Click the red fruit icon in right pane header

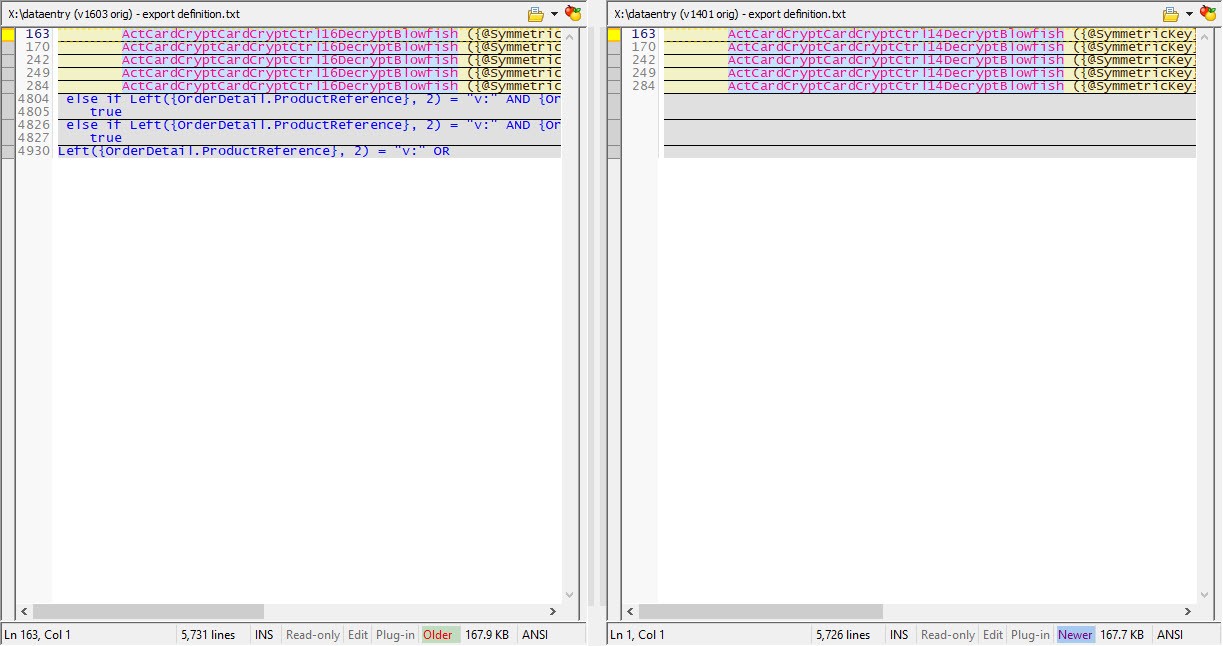(1207, 14)
